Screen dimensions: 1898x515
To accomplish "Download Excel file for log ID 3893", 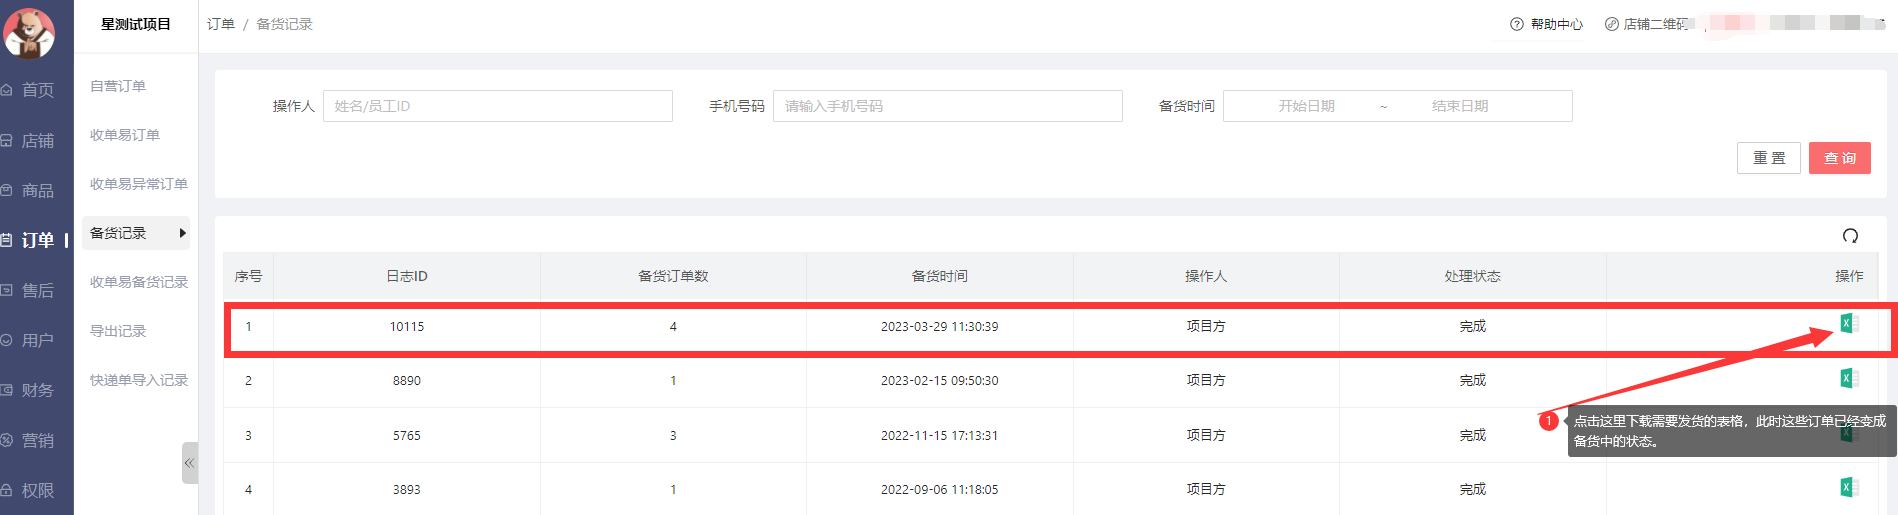I will pos(1849,487).
